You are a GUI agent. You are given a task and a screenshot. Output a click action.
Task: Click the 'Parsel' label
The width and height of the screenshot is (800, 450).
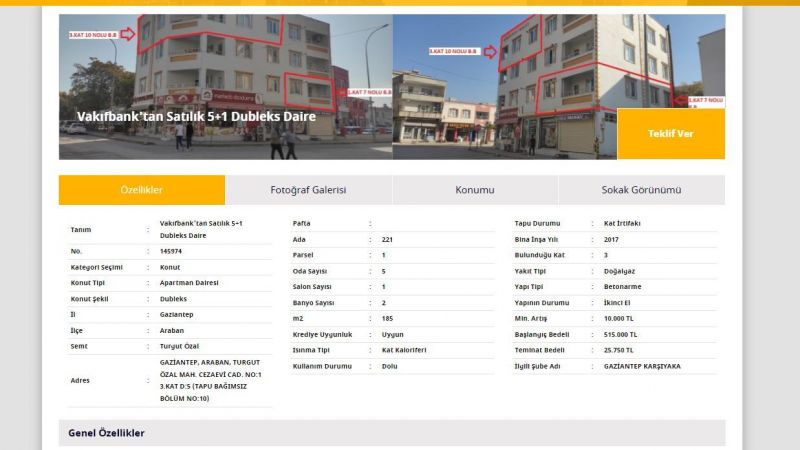[x=303, y=255]
